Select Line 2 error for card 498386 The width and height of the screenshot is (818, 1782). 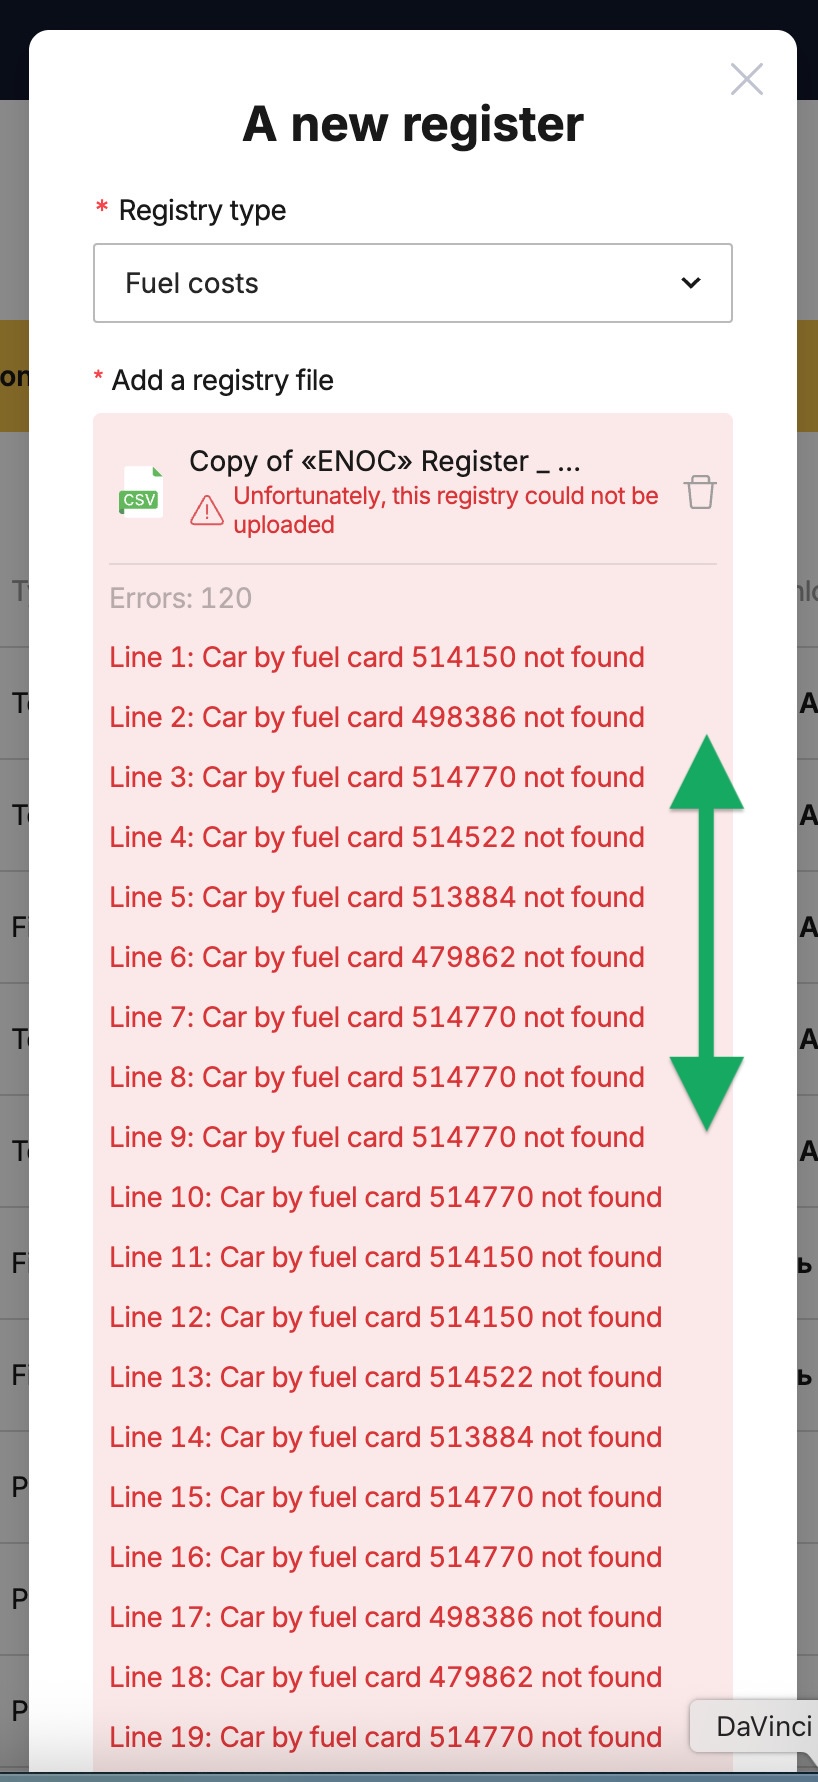(377, 717)
